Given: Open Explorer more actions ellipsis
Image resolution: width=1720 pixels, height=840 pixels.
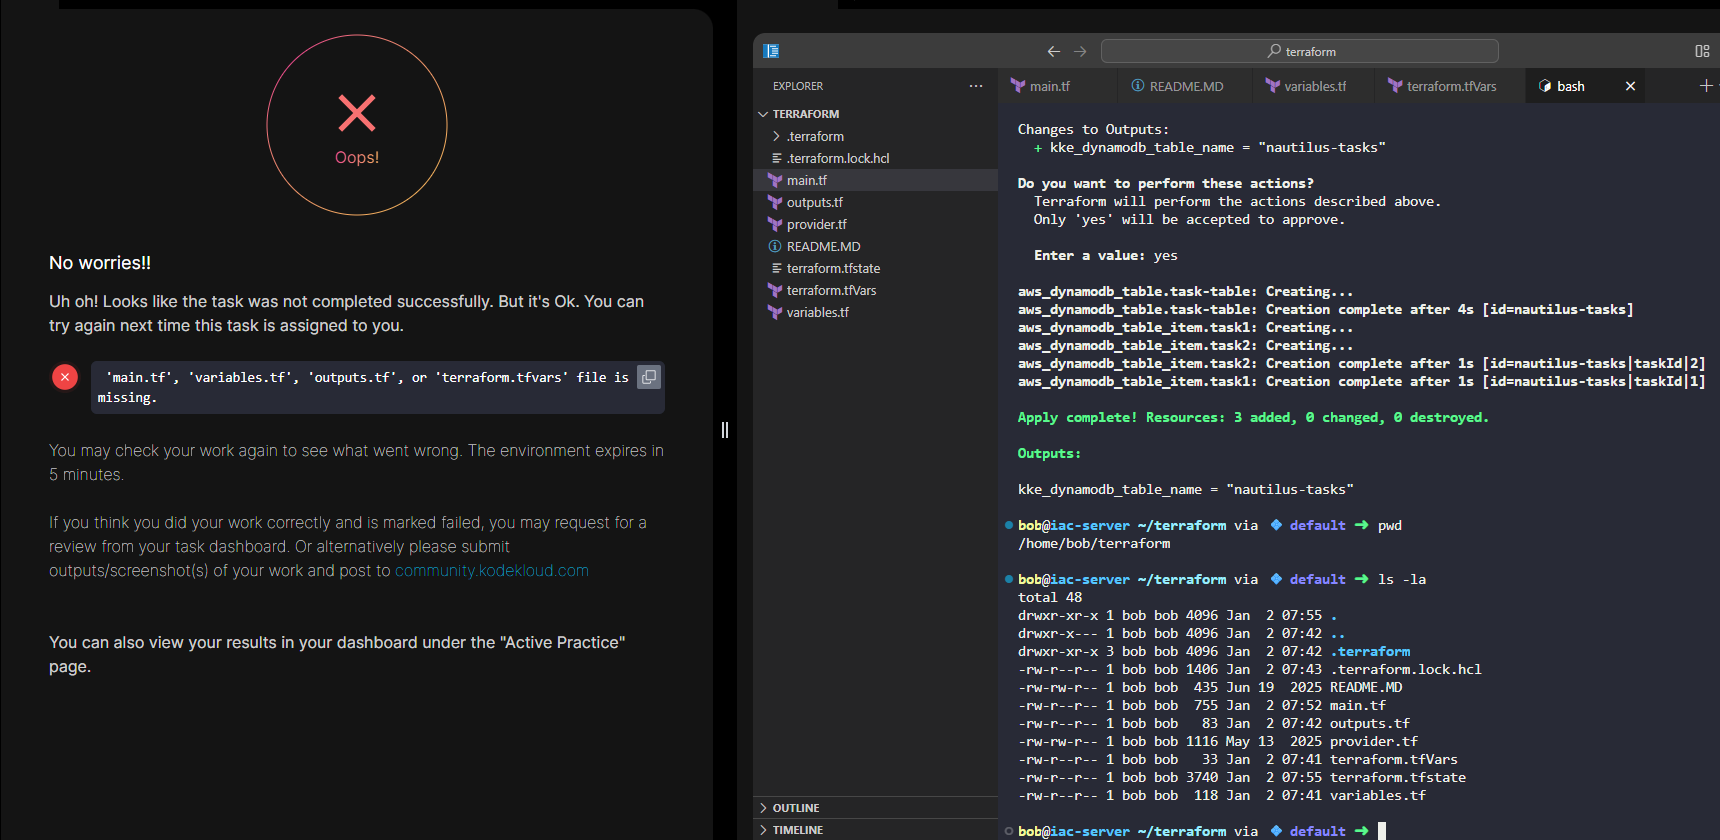Looking at the screenshot, I should (976, 86).
